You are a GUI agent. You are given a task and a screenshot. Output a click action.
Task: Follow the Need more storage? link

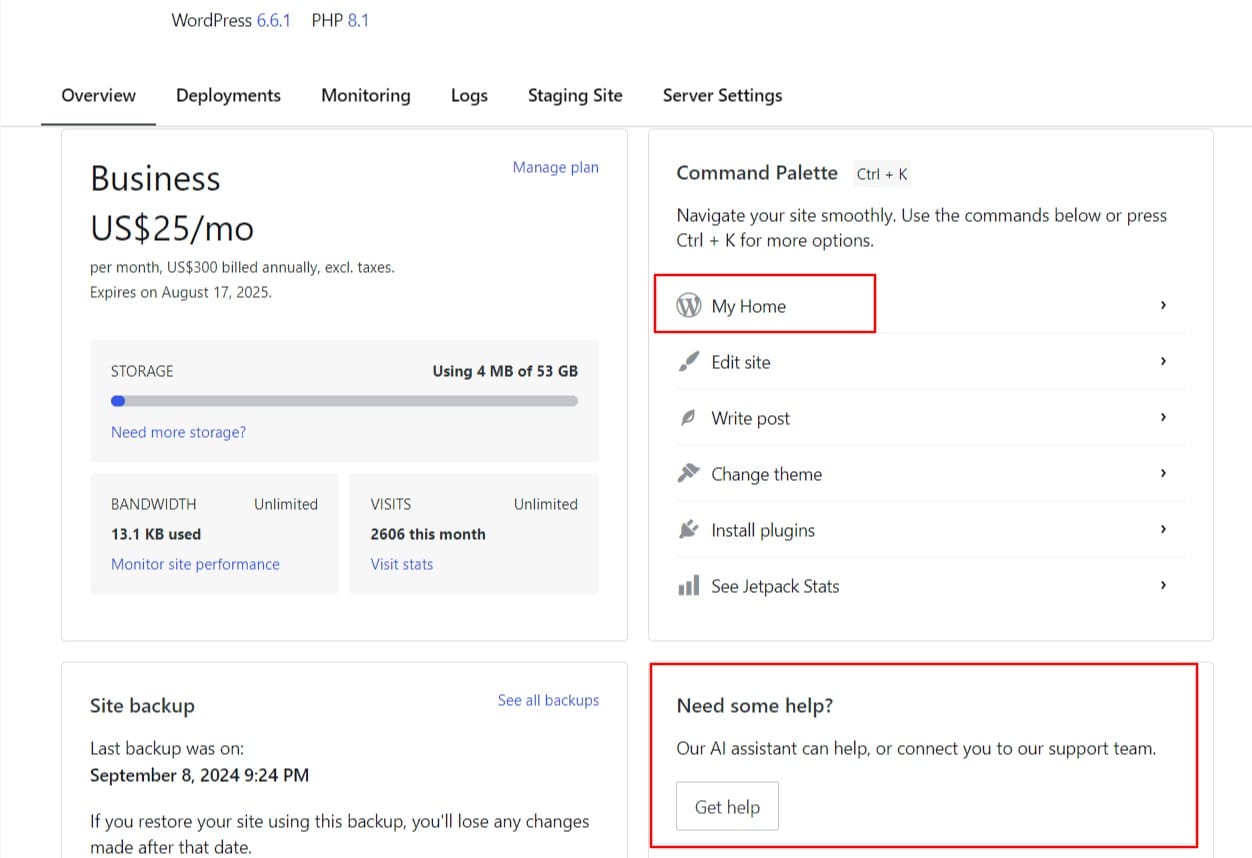[178, 432]
